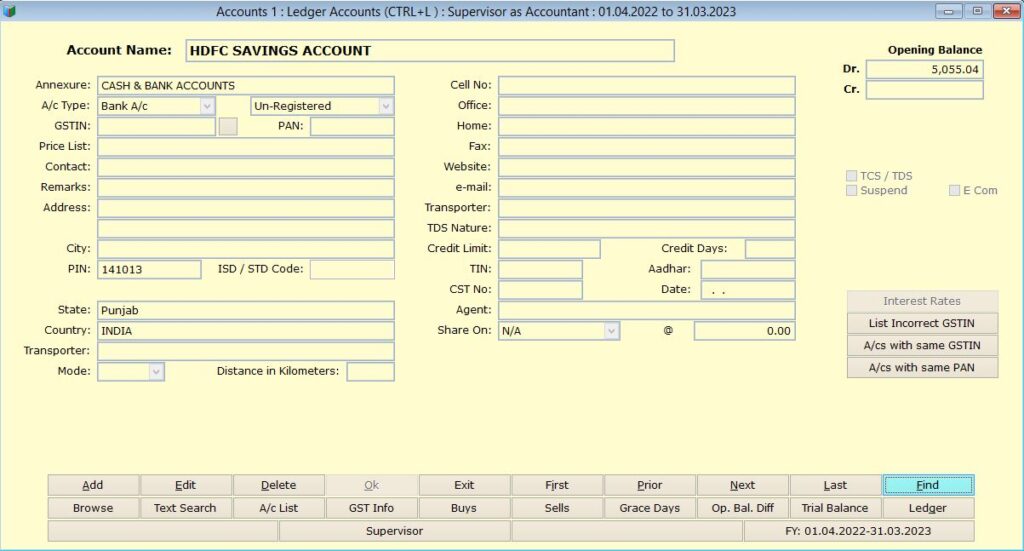Click the Office phone field
The height and width of the screenshot is (551, 1024).
pyautogui.click(x=647, y=106)
